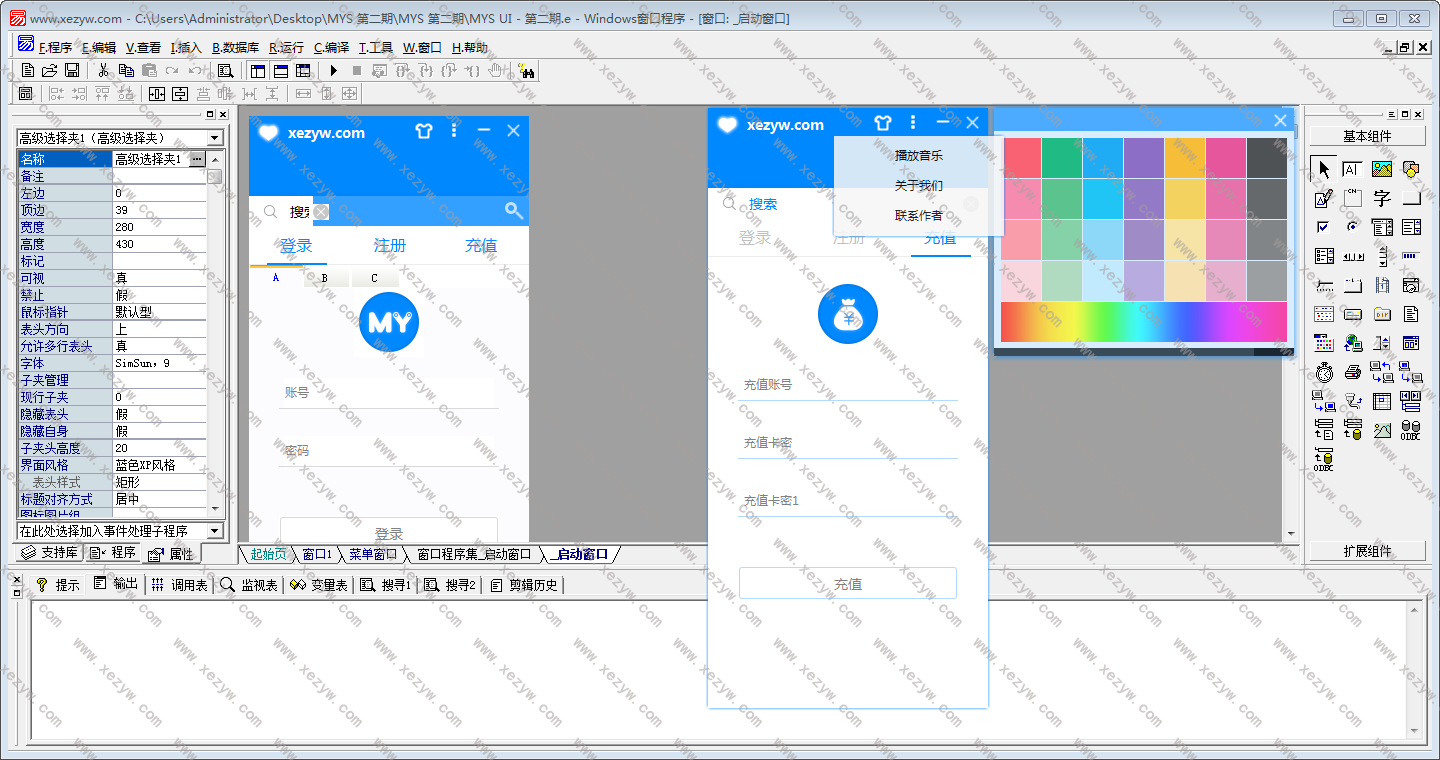Switch to the 窗口1 document tab
The width and height of the screenshot is (1440, 760).
pos(317,554)
